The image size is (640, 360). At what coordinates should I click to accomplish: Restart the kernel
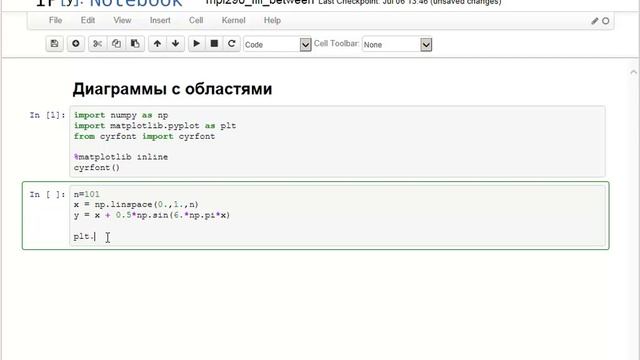(231, 44)
